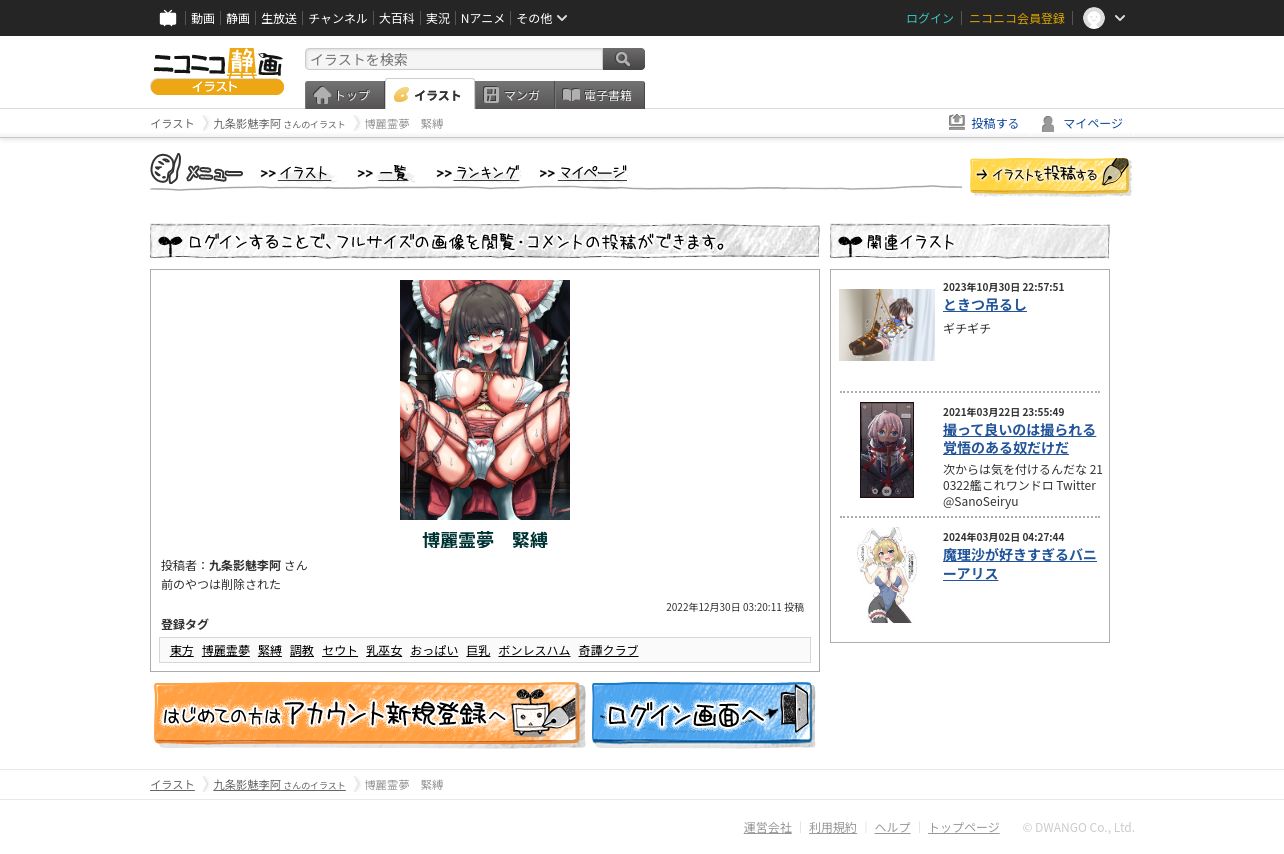Click the palette メニュー icon
Viewport: 1284px width, 854px height.
click(x=166, y=169)
